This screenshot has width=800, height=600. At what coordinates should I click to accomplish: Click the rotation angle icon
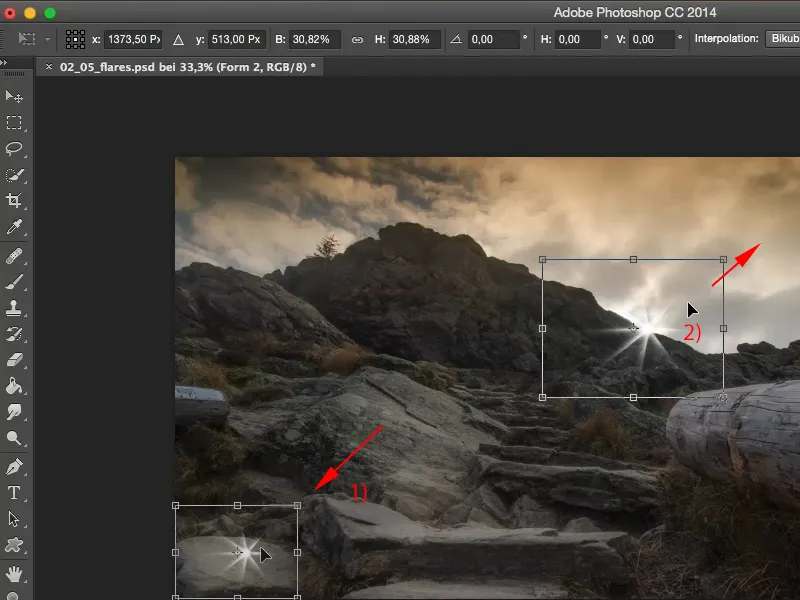click(x=456, y=39)
